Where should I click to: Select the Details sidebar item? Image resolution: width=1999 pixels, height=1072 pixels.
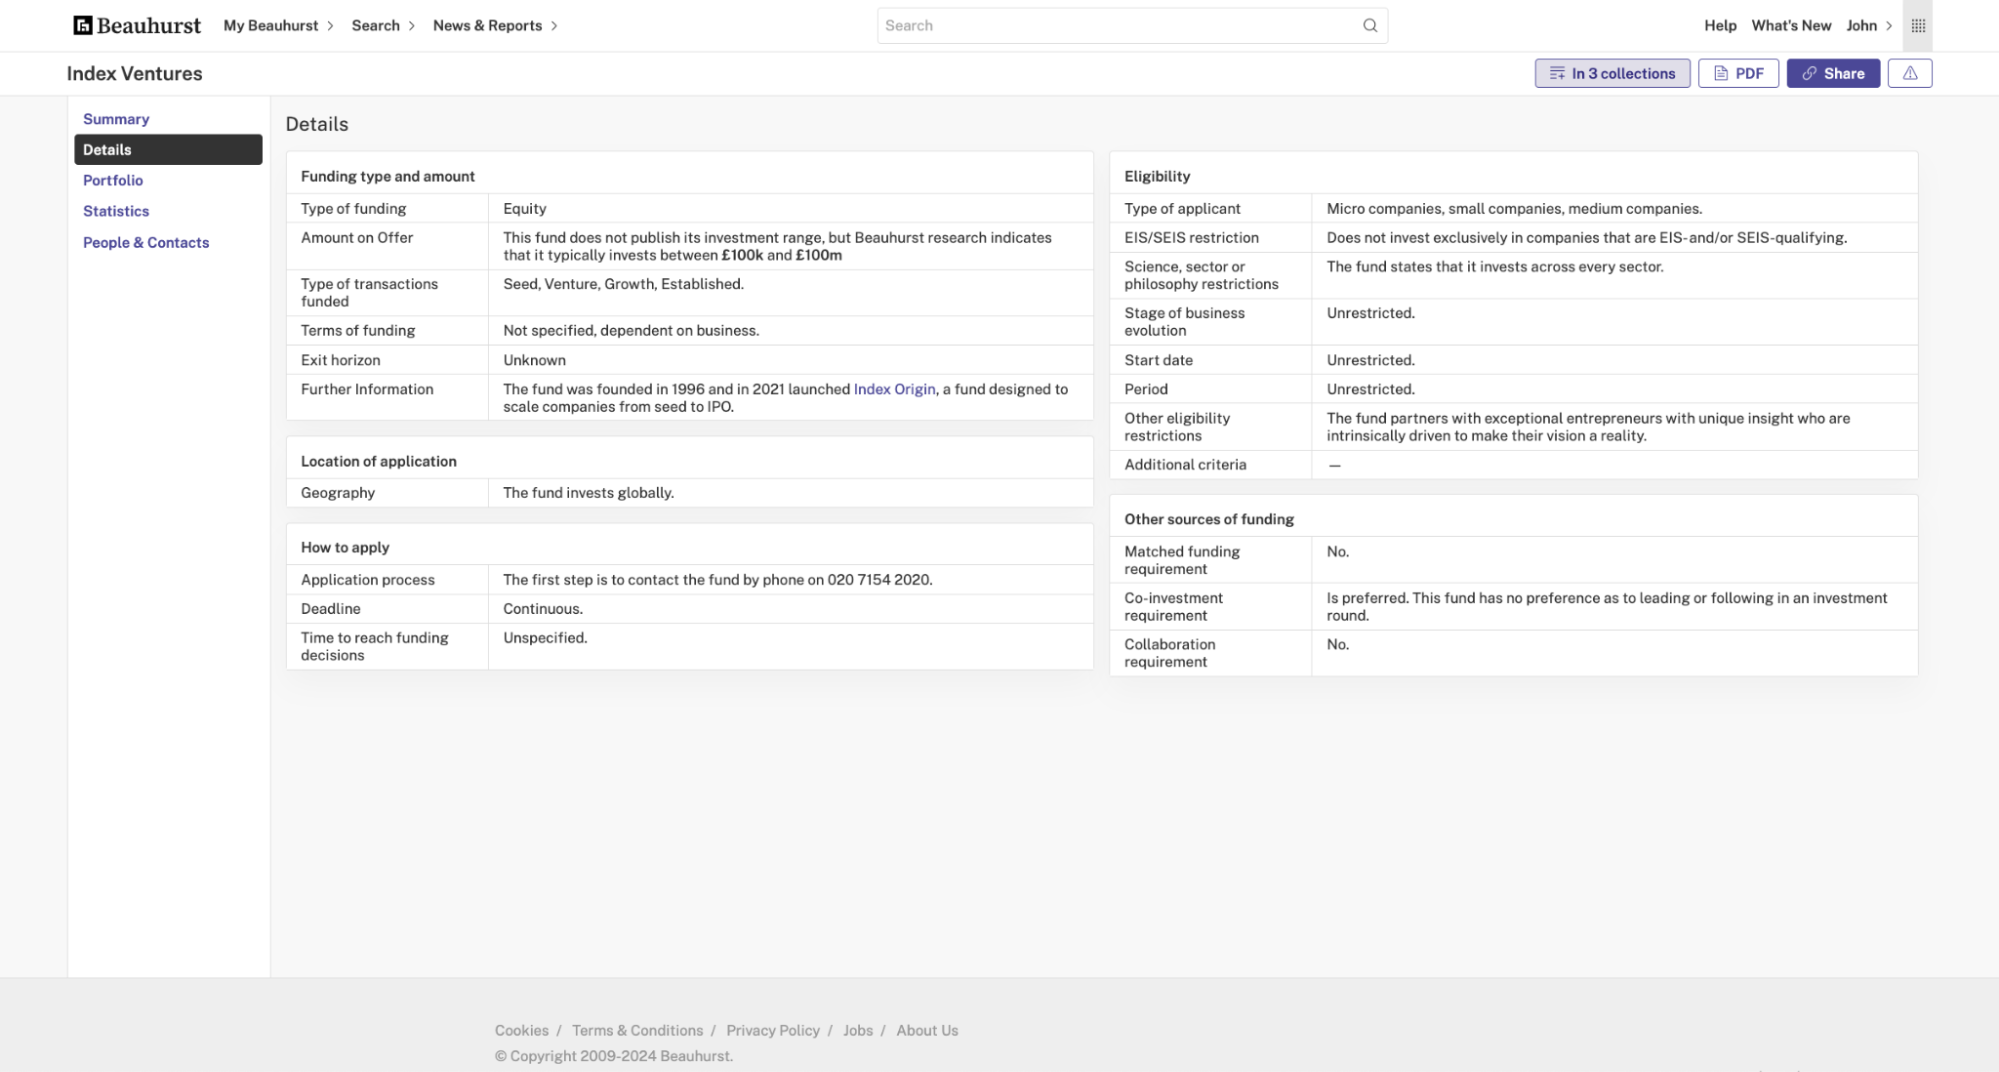[168, 149]
